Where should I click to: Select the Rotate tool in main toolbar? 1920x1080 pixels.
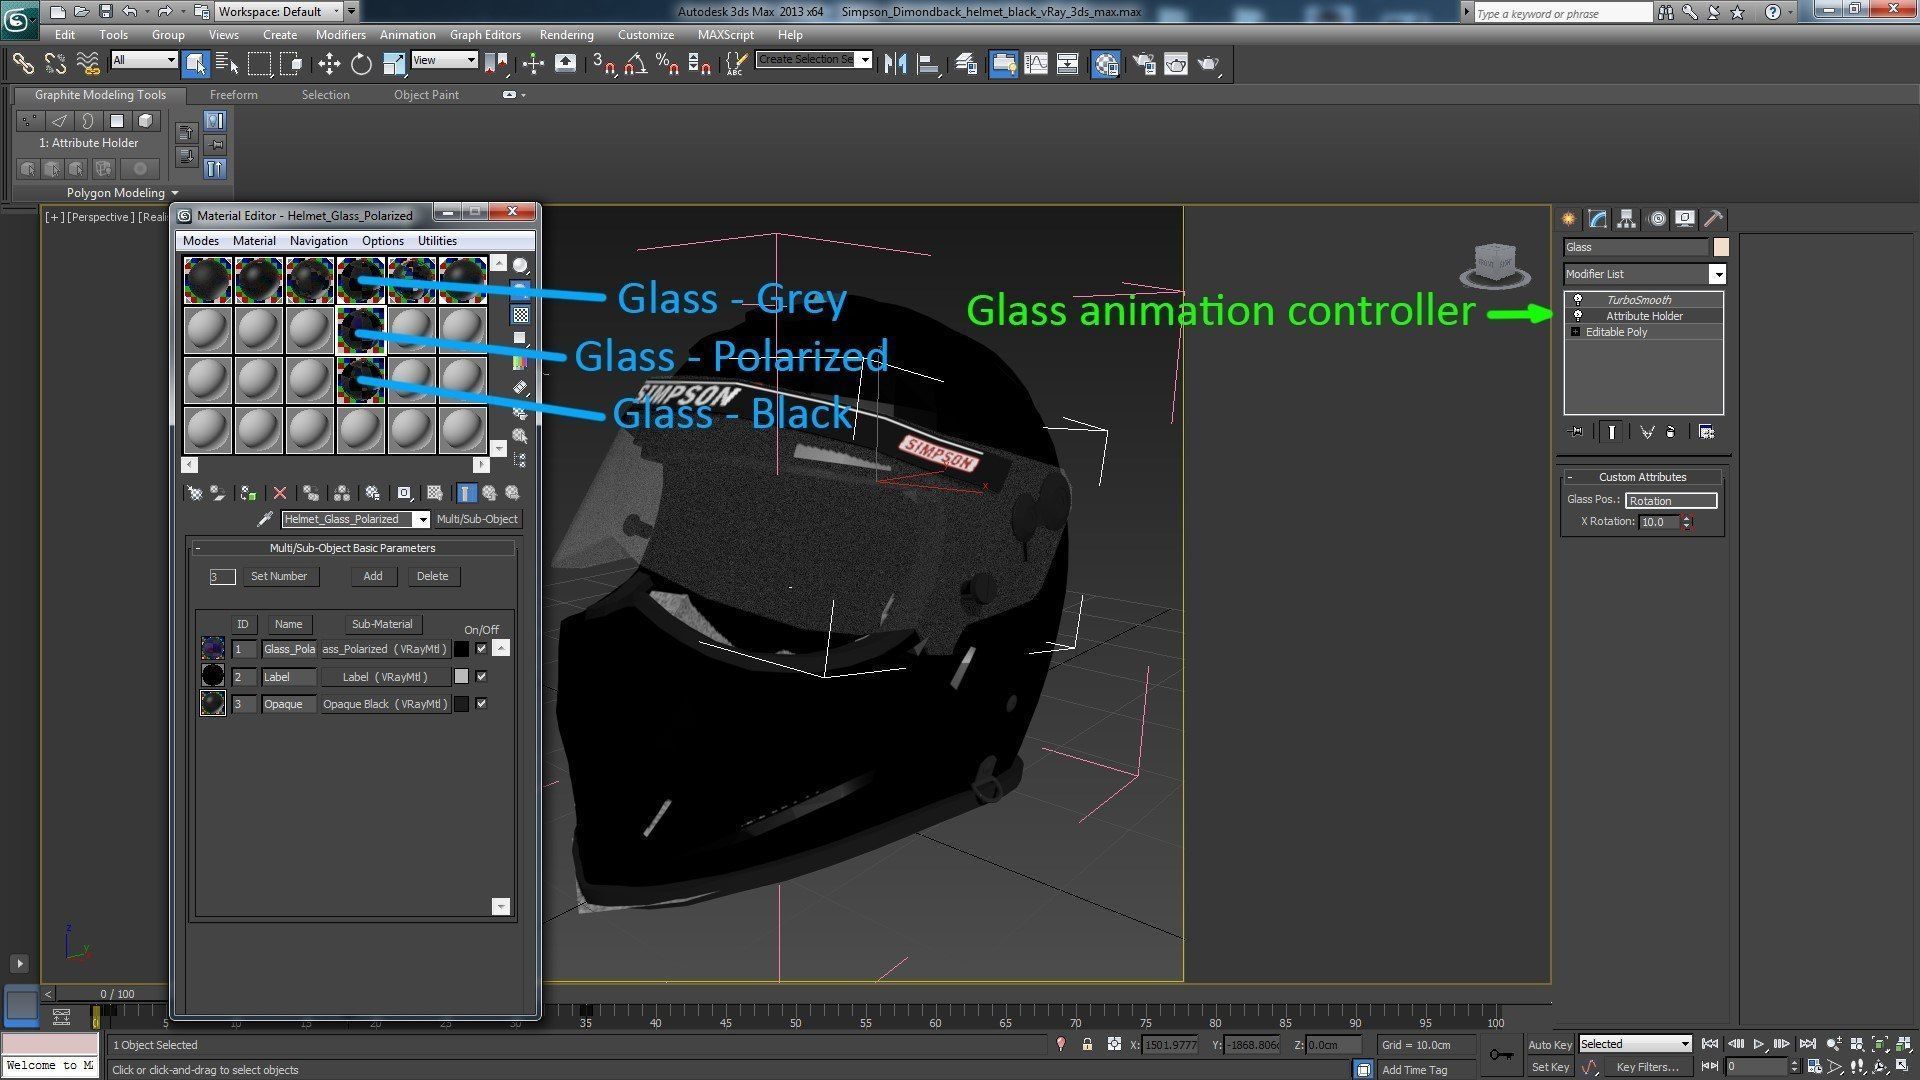click(361, 64)
